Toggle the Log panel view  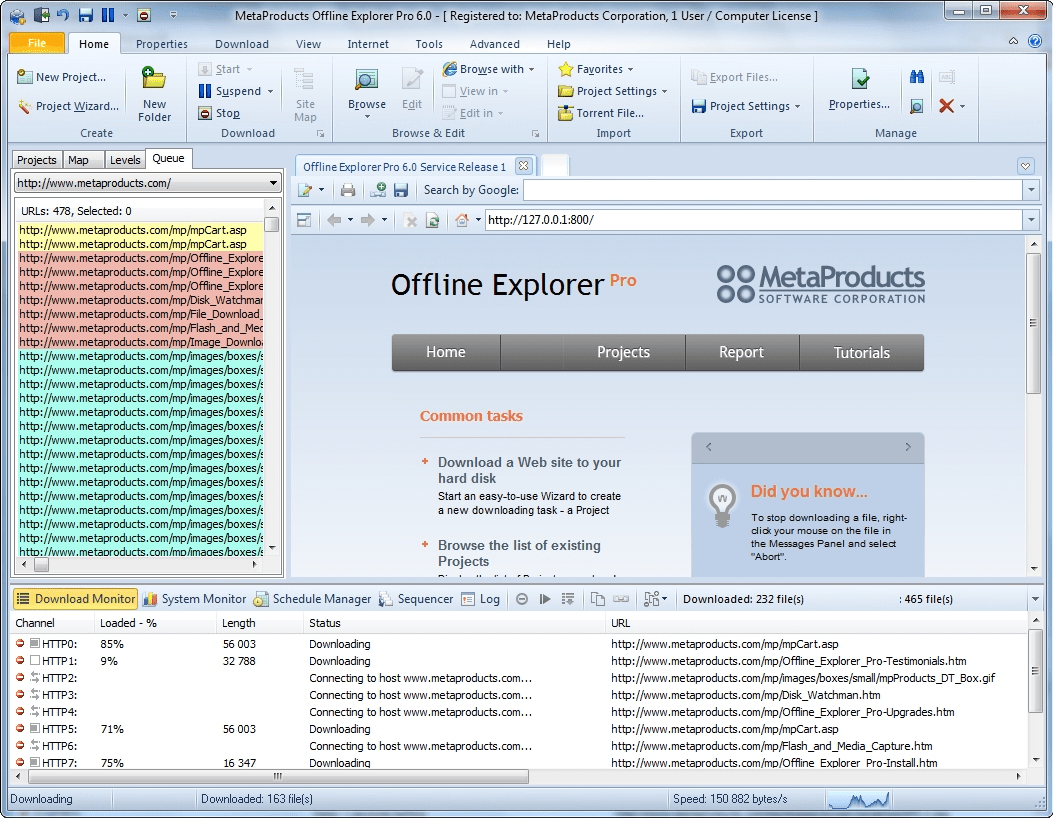click(x=480, y=599)
